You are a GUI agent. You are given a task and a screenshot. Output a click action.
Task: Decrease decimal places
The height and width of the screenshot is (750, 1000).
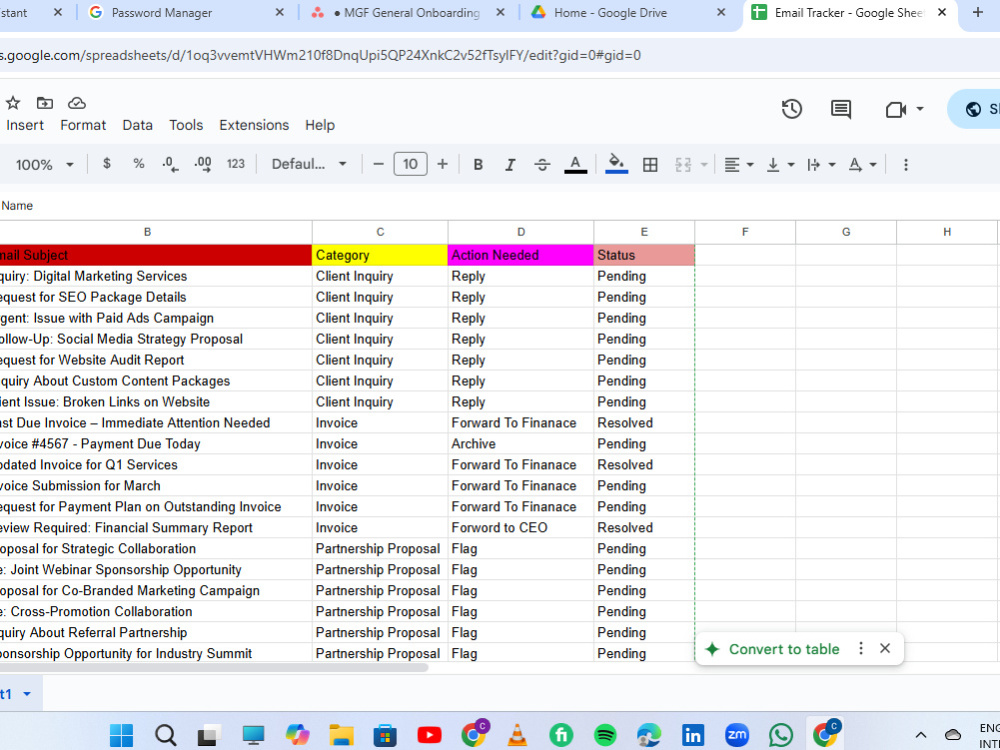click(170, 165)
